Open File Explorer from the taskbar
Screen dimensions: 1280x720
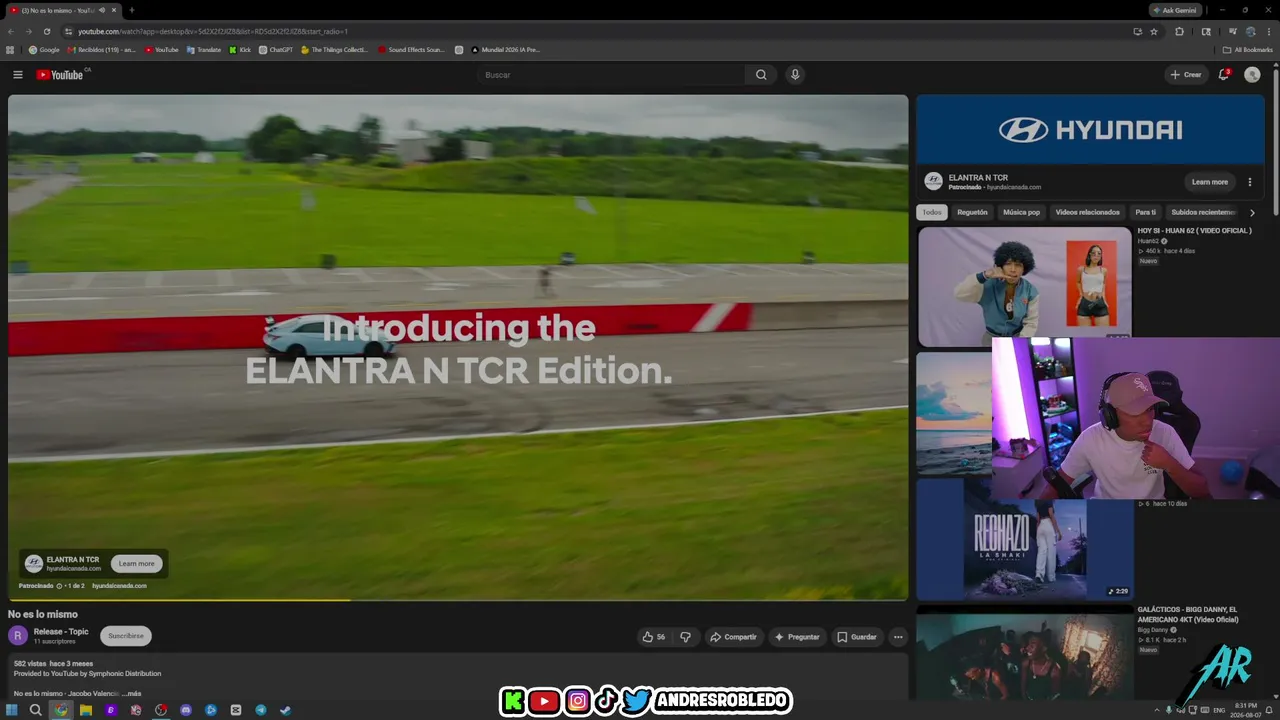click(86, 710)
